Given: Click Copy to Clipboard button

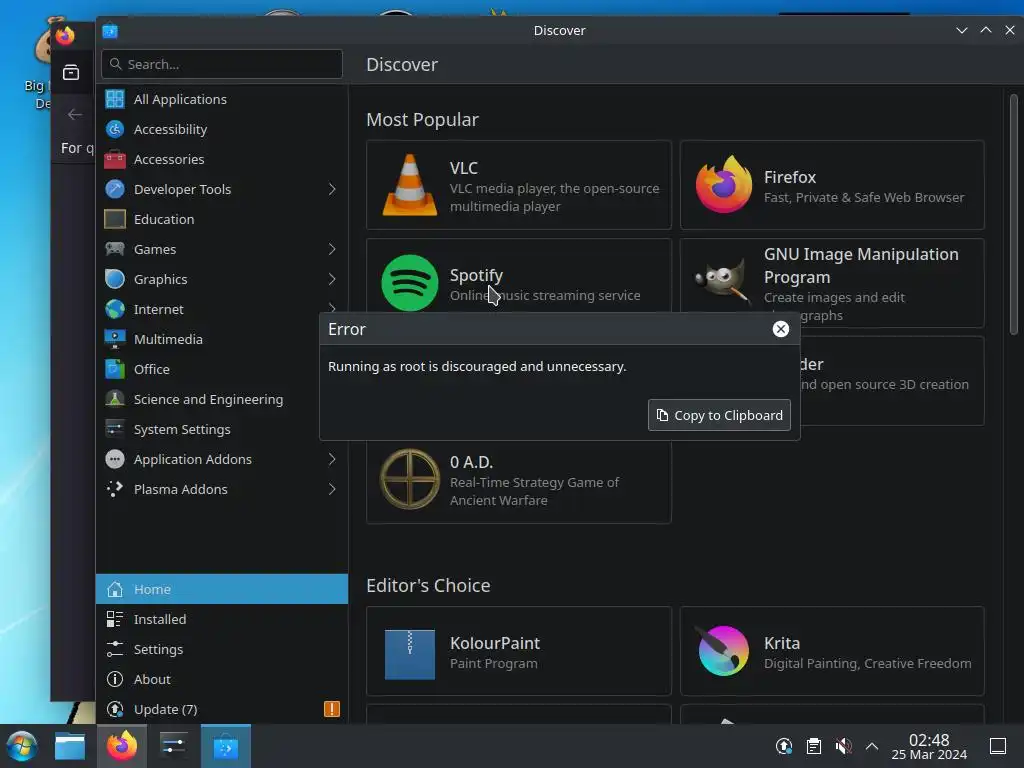Looking at the screenshot, I should [719, 415].
